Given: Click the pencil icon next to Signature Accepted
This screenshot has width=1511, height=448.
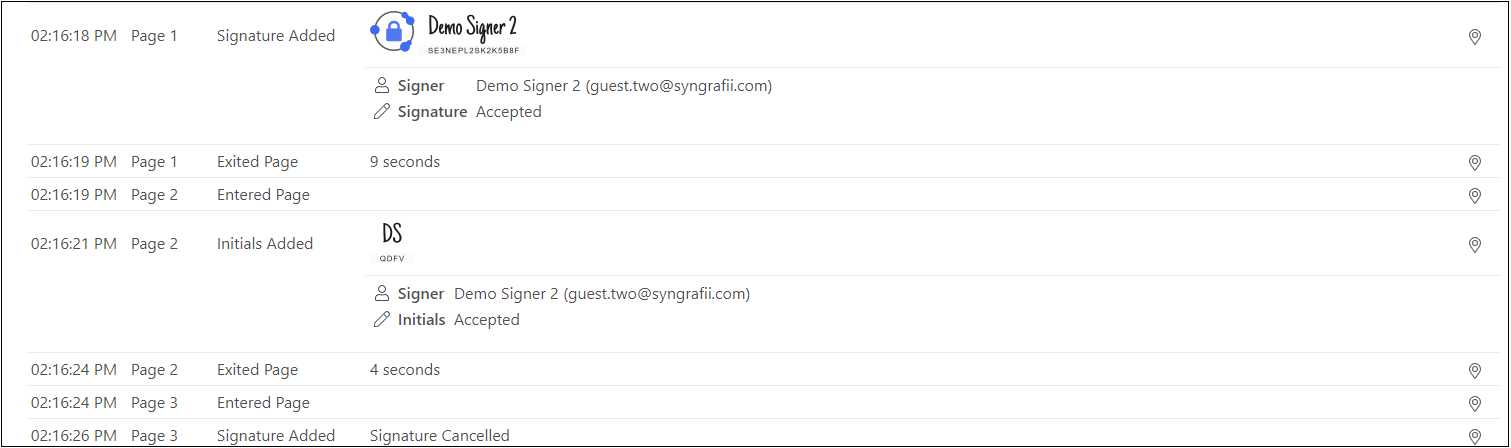Looking at the screenshot, I should [381, 112].
